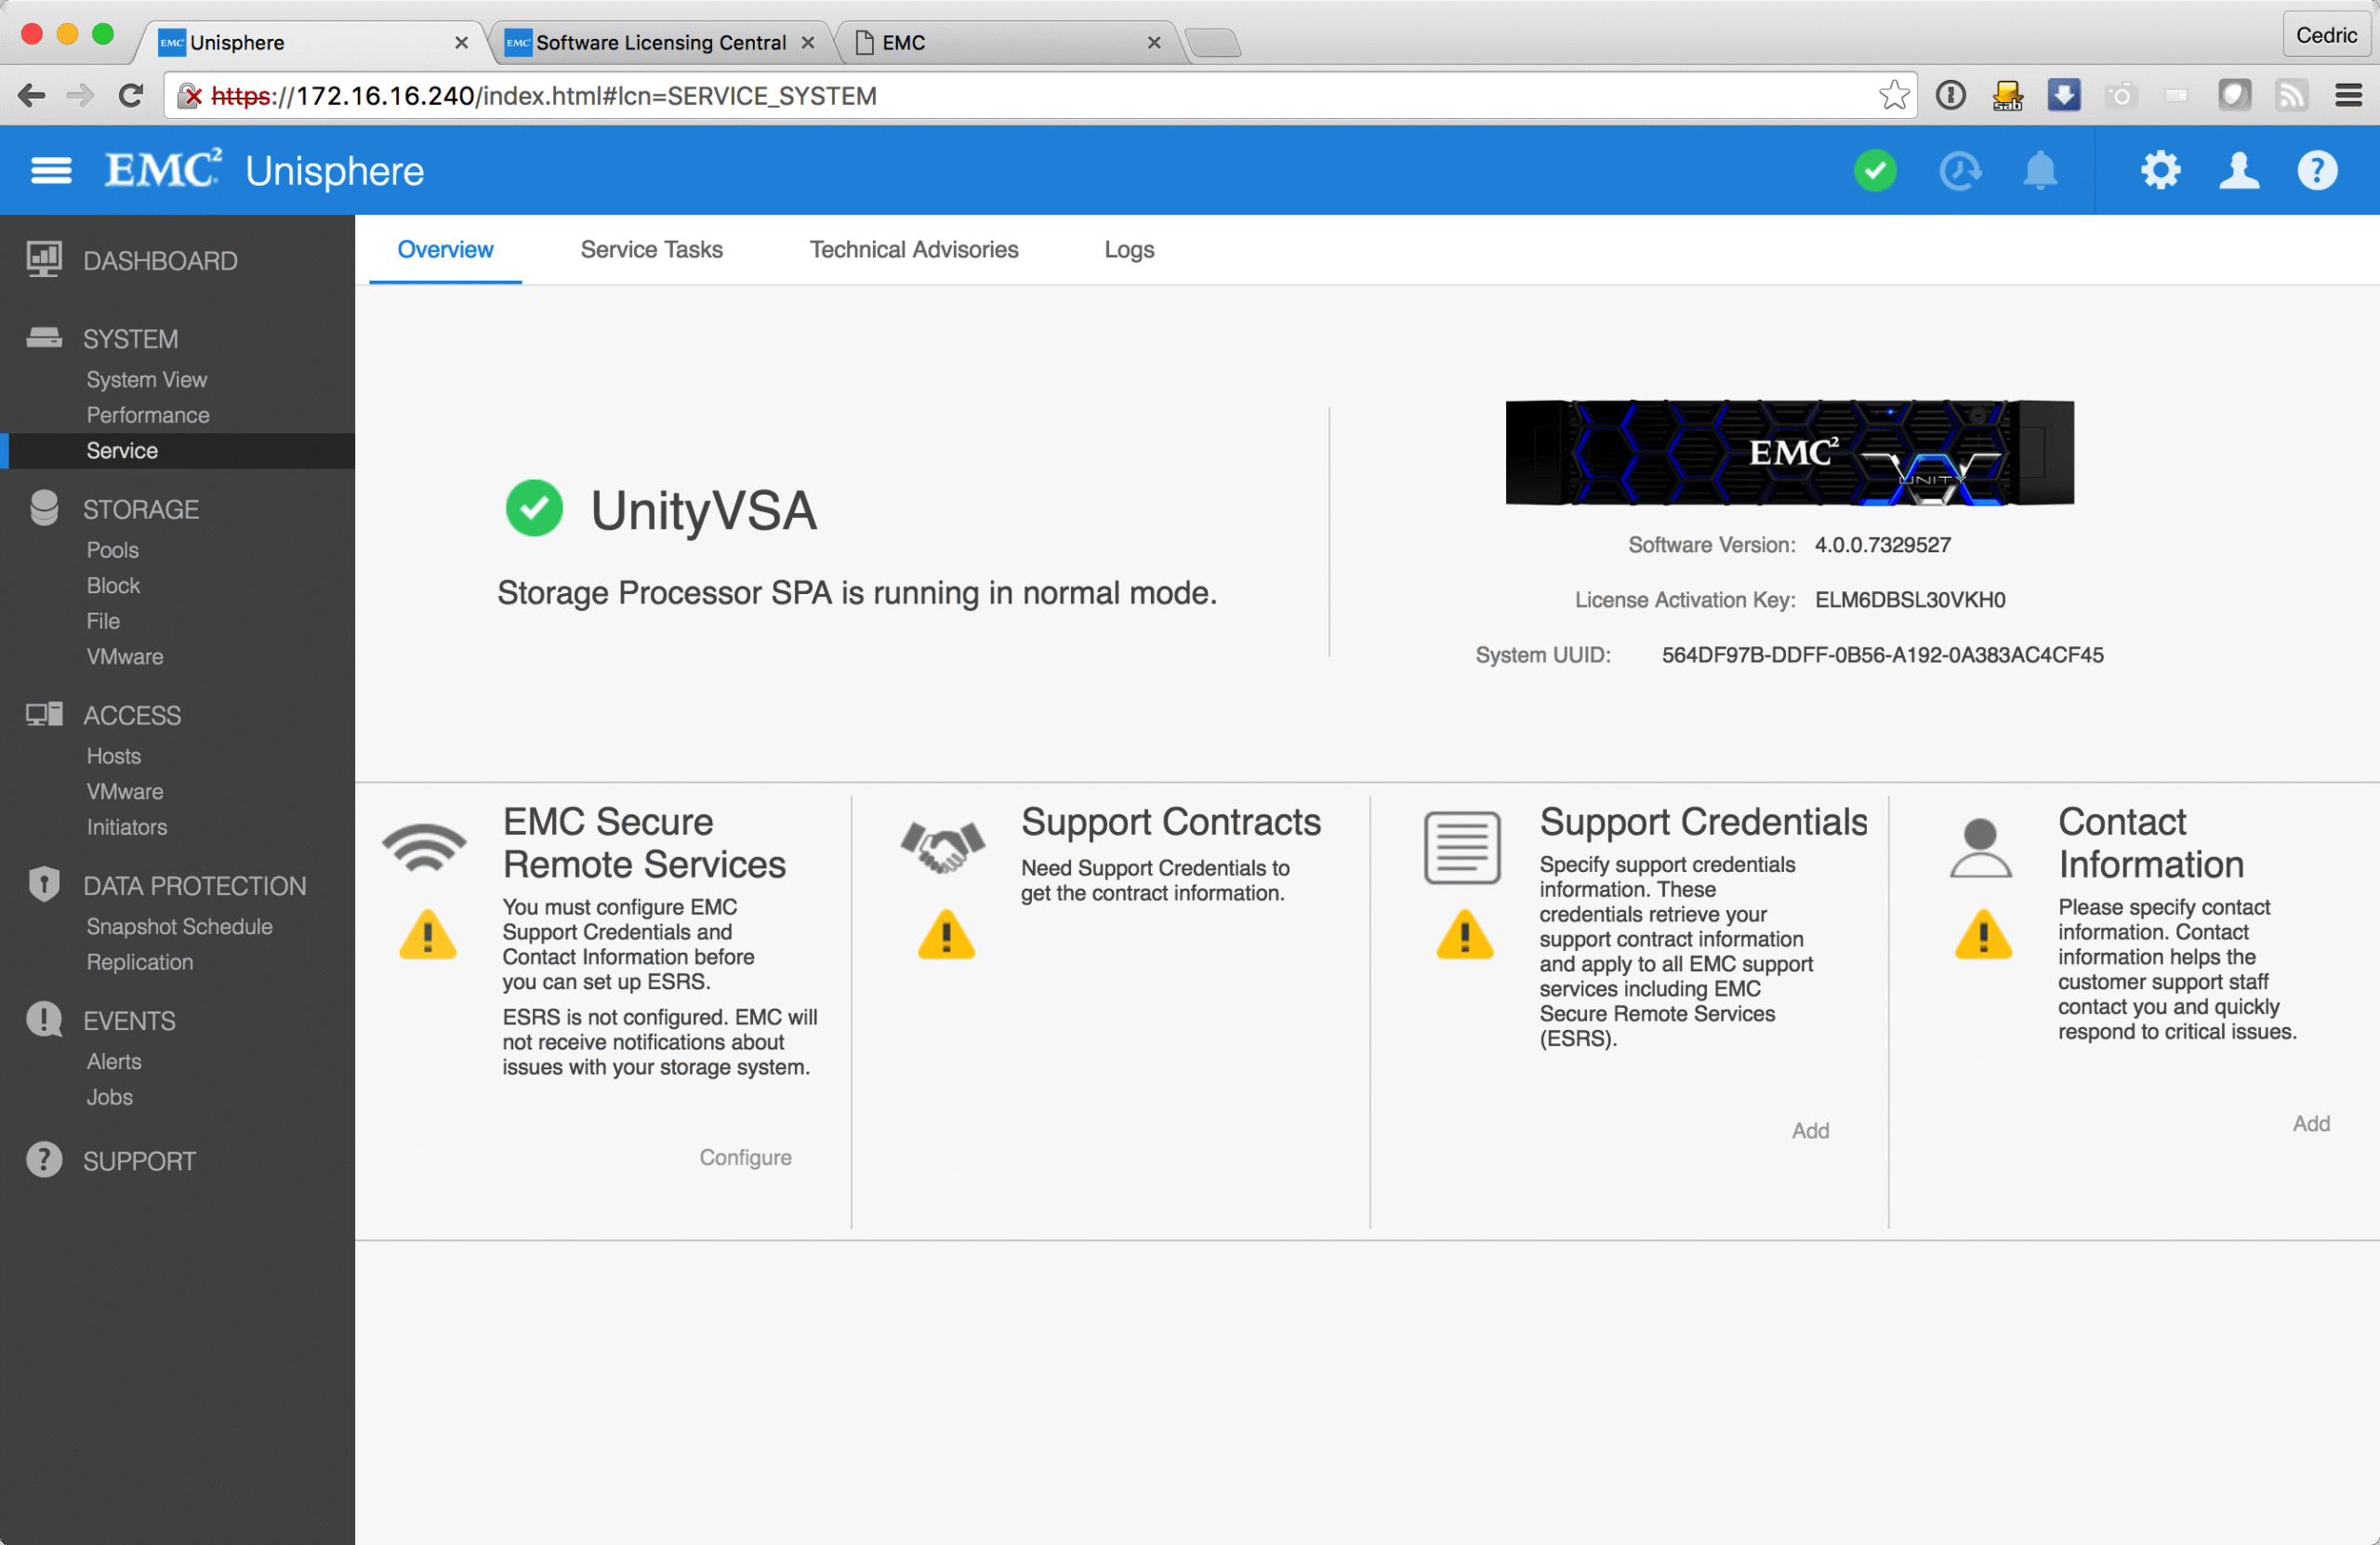Click the green system health status icon
This screenshot has width=2380, height=1545.
pos(1875,171)
